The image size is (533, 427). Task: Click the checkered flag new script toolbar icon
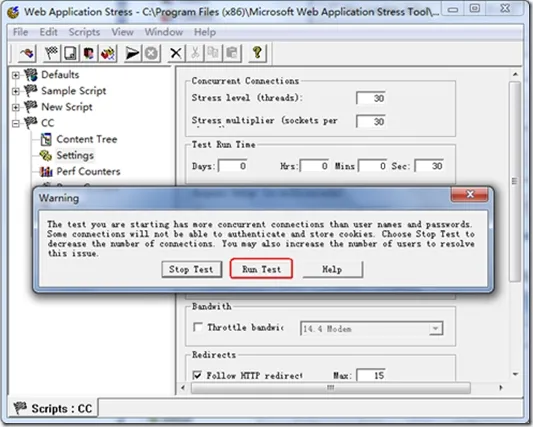tap(52, 53)
